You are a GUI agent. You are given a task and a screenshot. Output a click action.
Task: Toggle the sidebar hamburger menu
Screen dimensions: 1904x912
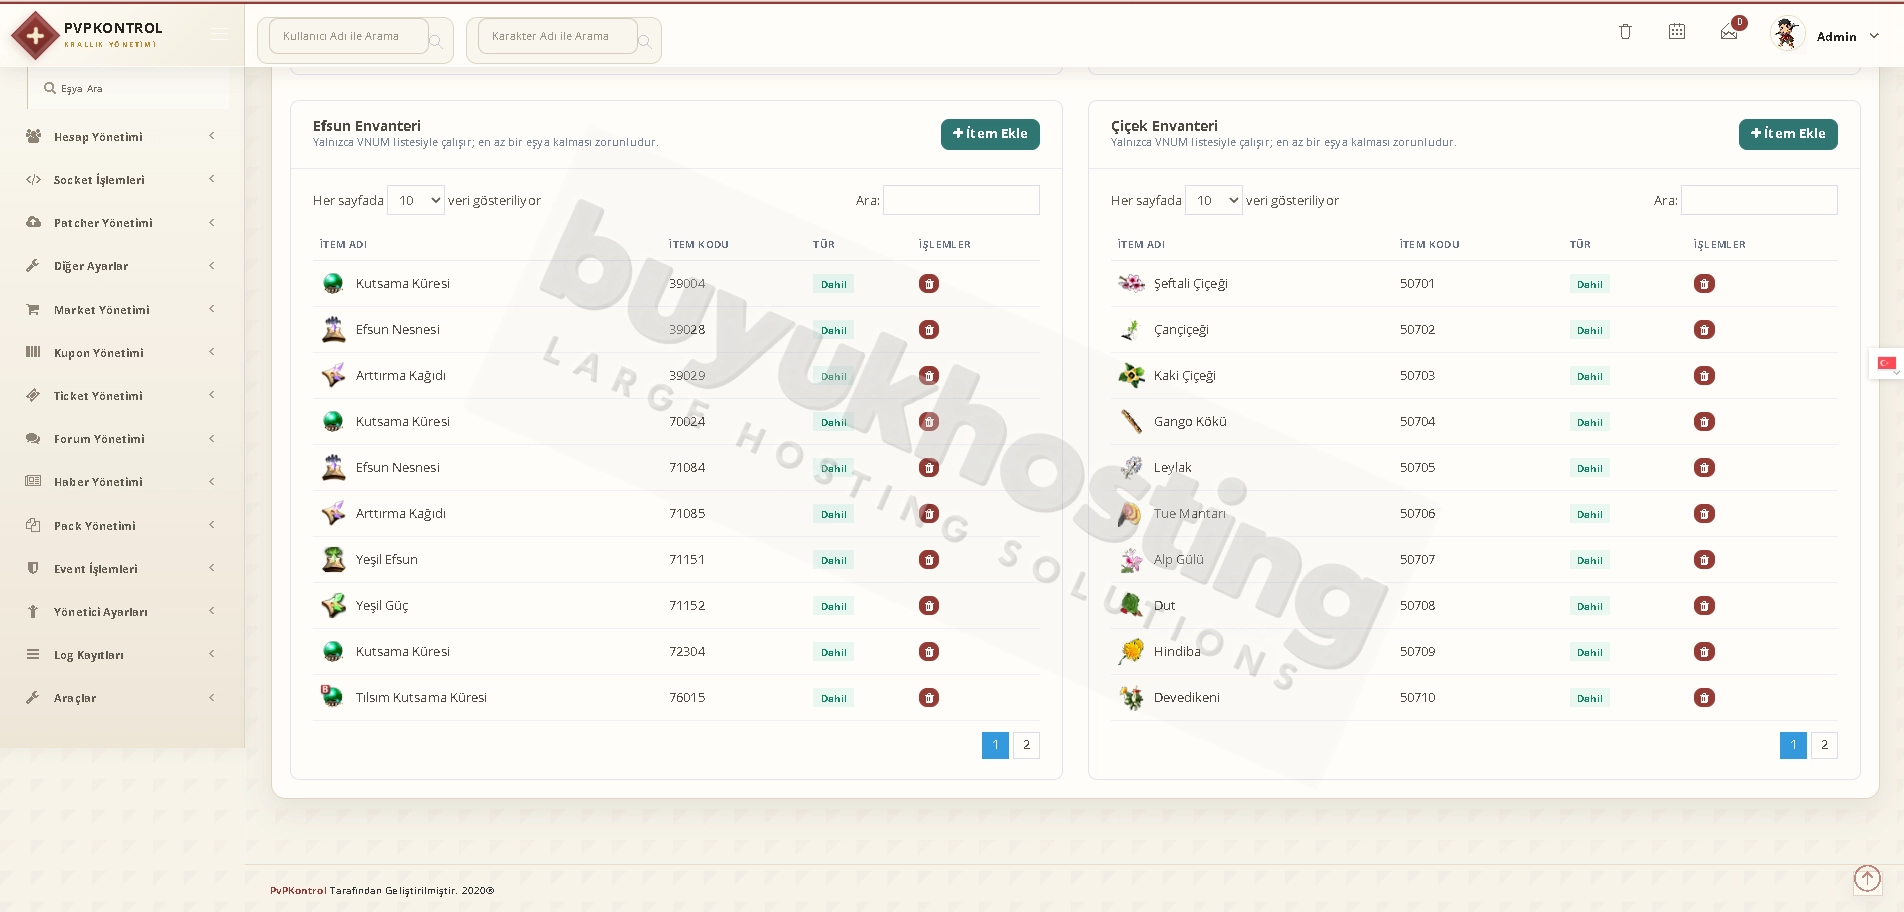tap(219, 35)
